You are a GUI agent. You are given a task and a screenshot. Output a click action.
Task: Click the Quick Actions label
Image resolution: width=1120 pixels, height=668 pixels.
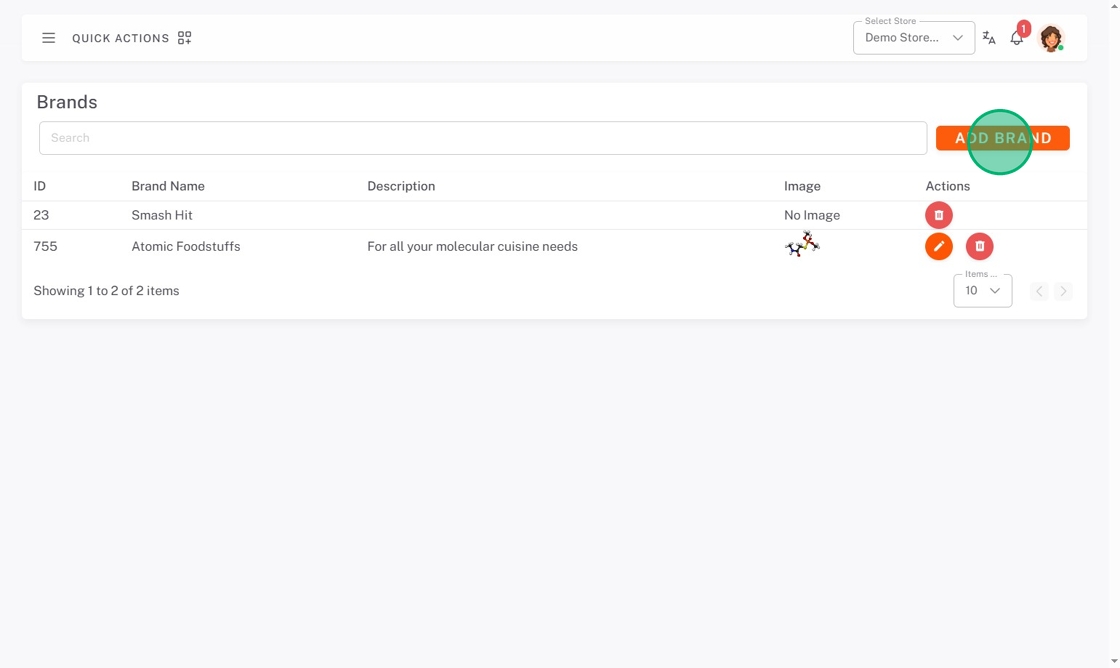click(120, 38)
